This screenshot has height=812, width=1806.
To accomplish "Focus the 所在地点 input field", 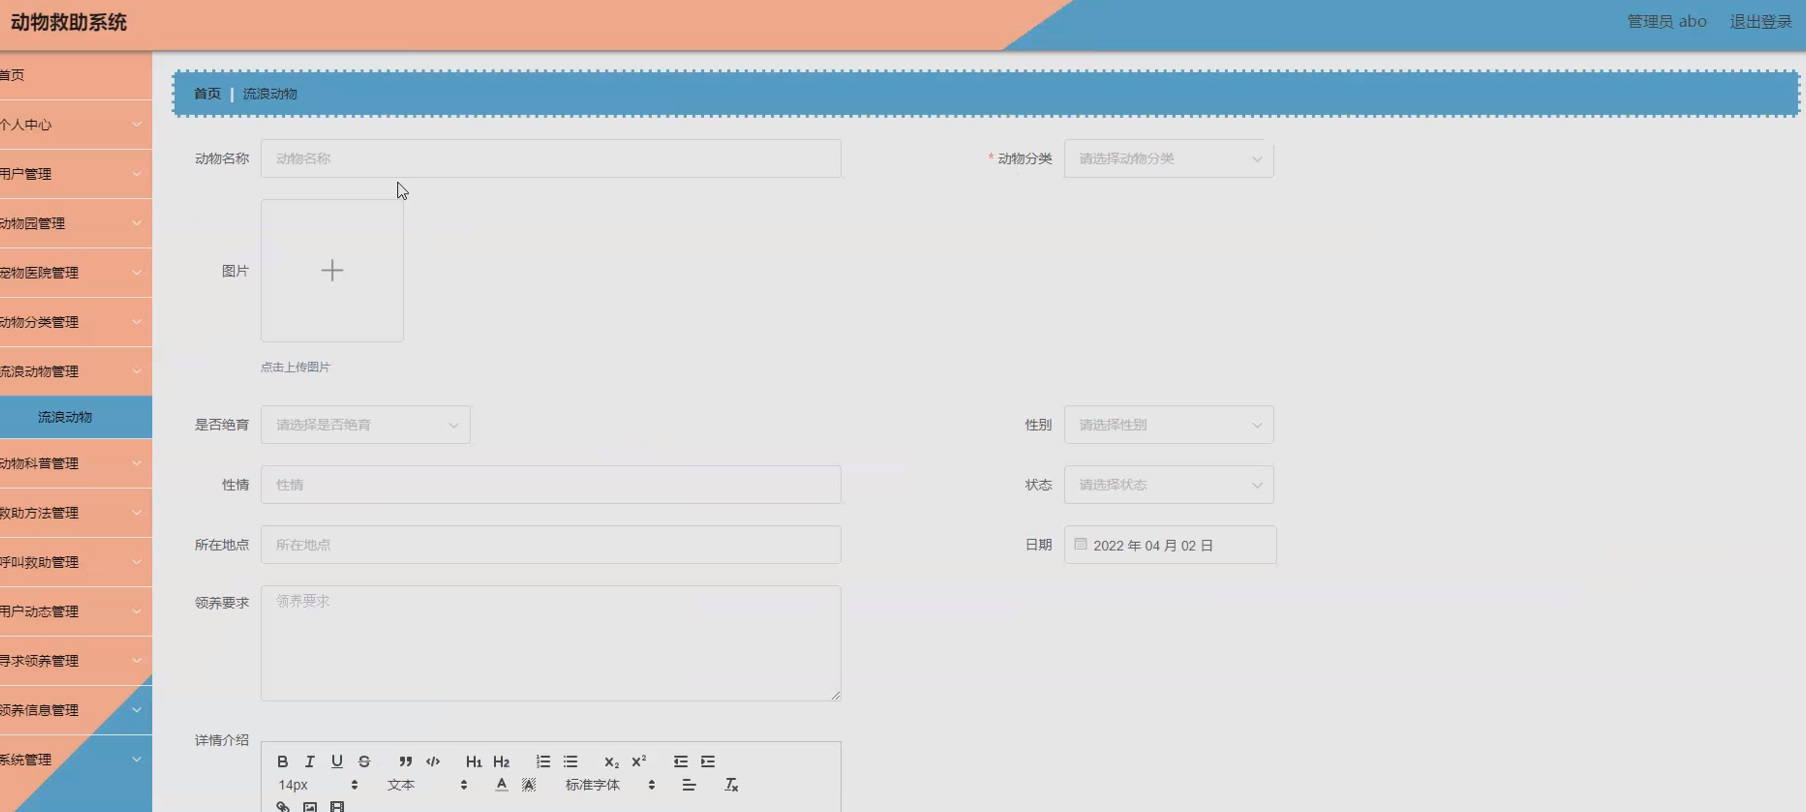I will 551,545.
